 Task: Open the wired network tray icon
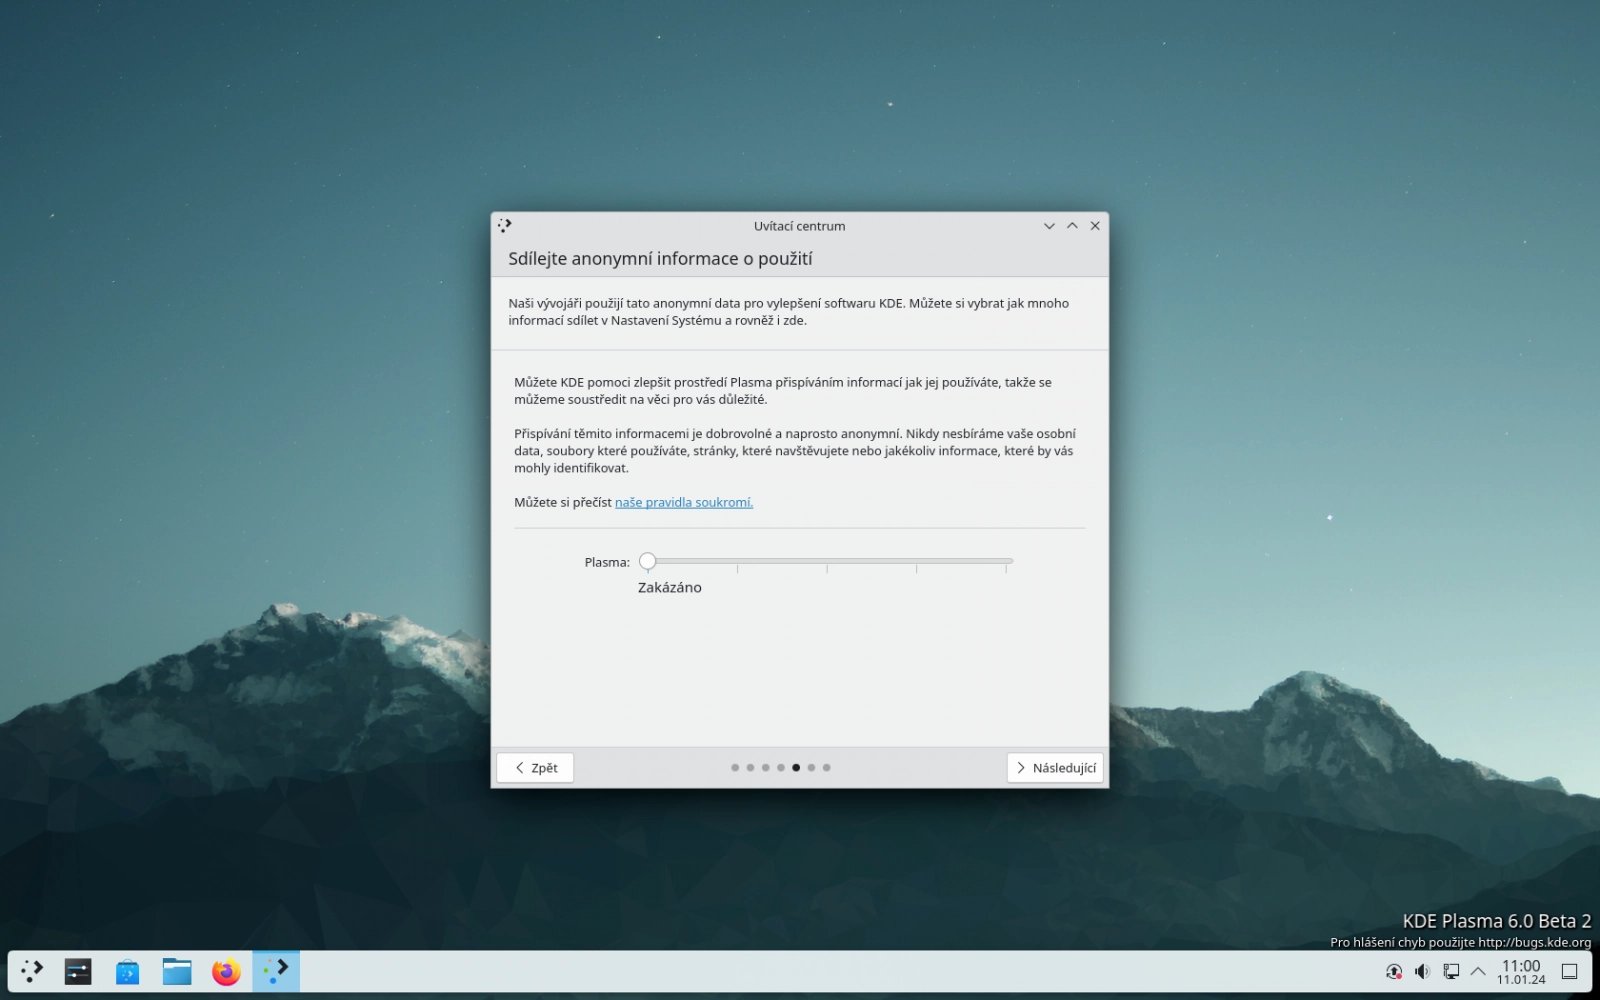click(1450, 971)
